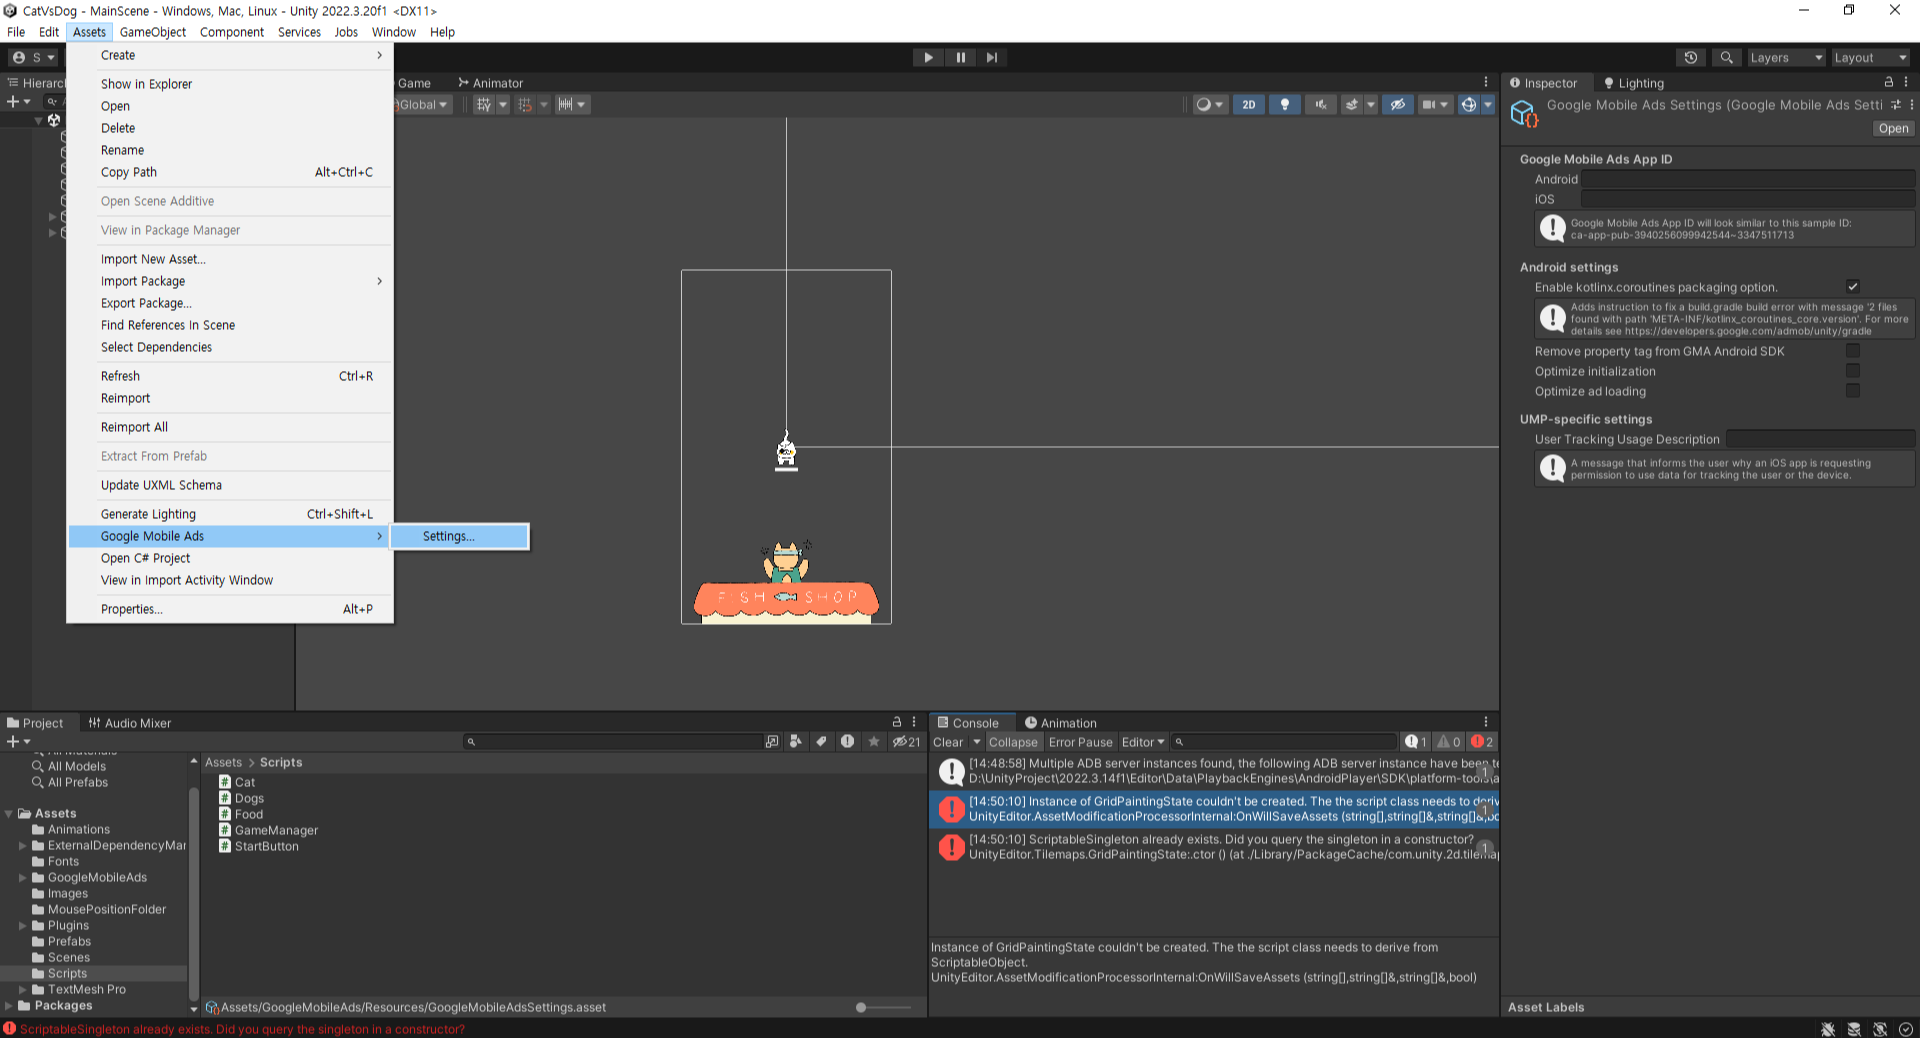Image resolution: width=1920 pixels, height=1038 pixels.
Task: Open the draw mode shading dropdown
Action: [x=1210, y=104]
